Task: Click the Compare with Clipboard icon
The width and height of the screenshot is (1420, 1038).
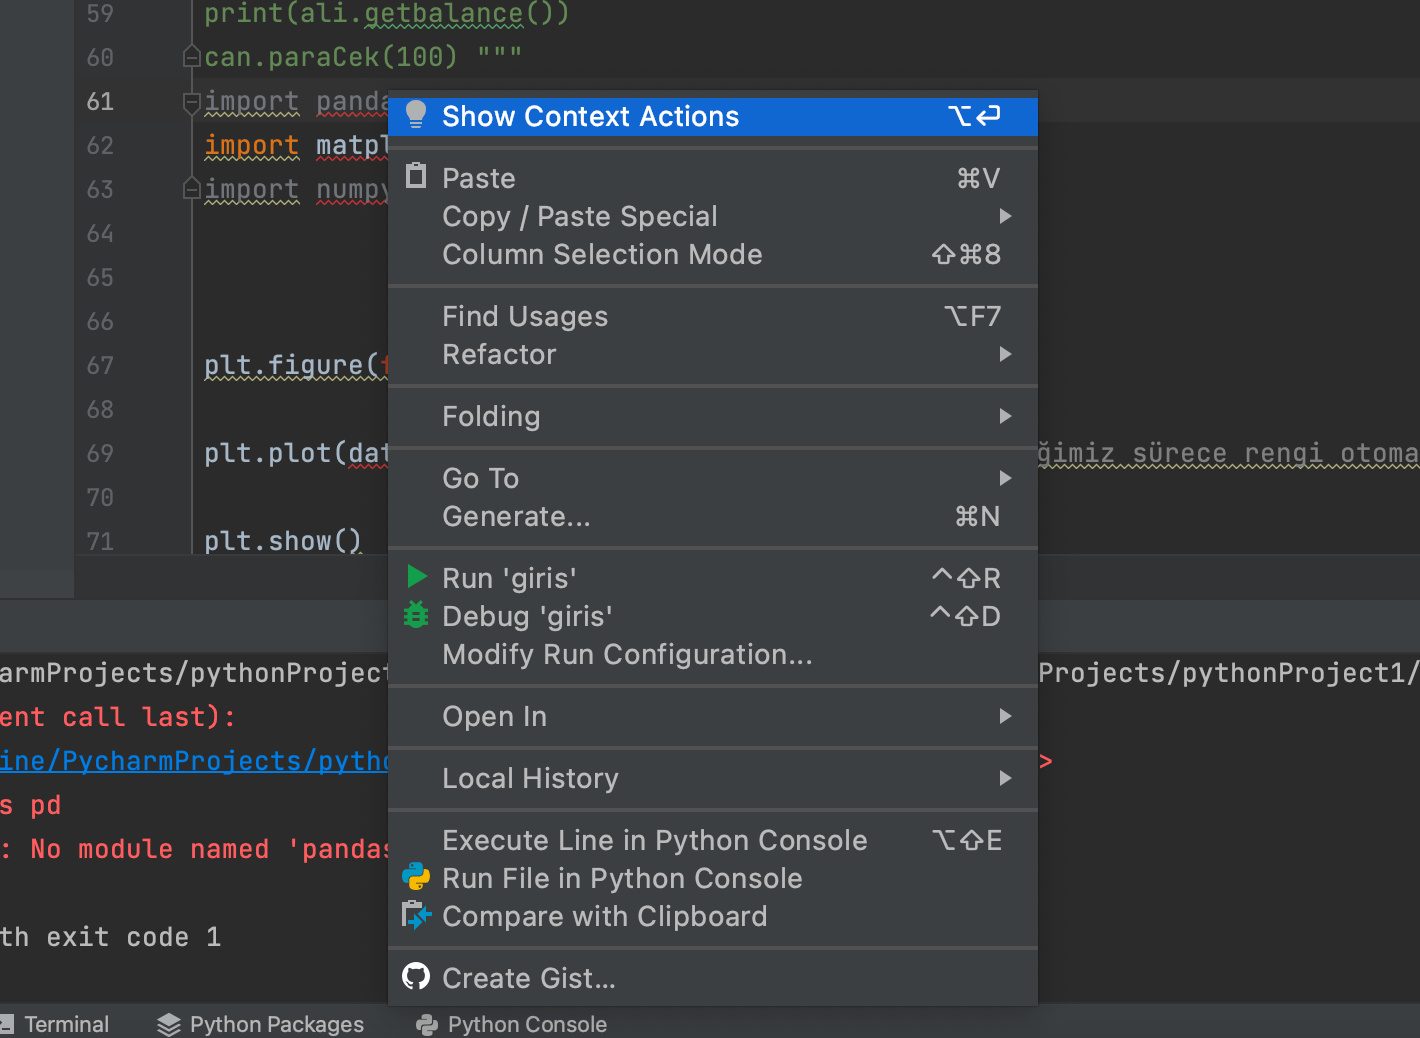Action: click(x=416, y=915)
